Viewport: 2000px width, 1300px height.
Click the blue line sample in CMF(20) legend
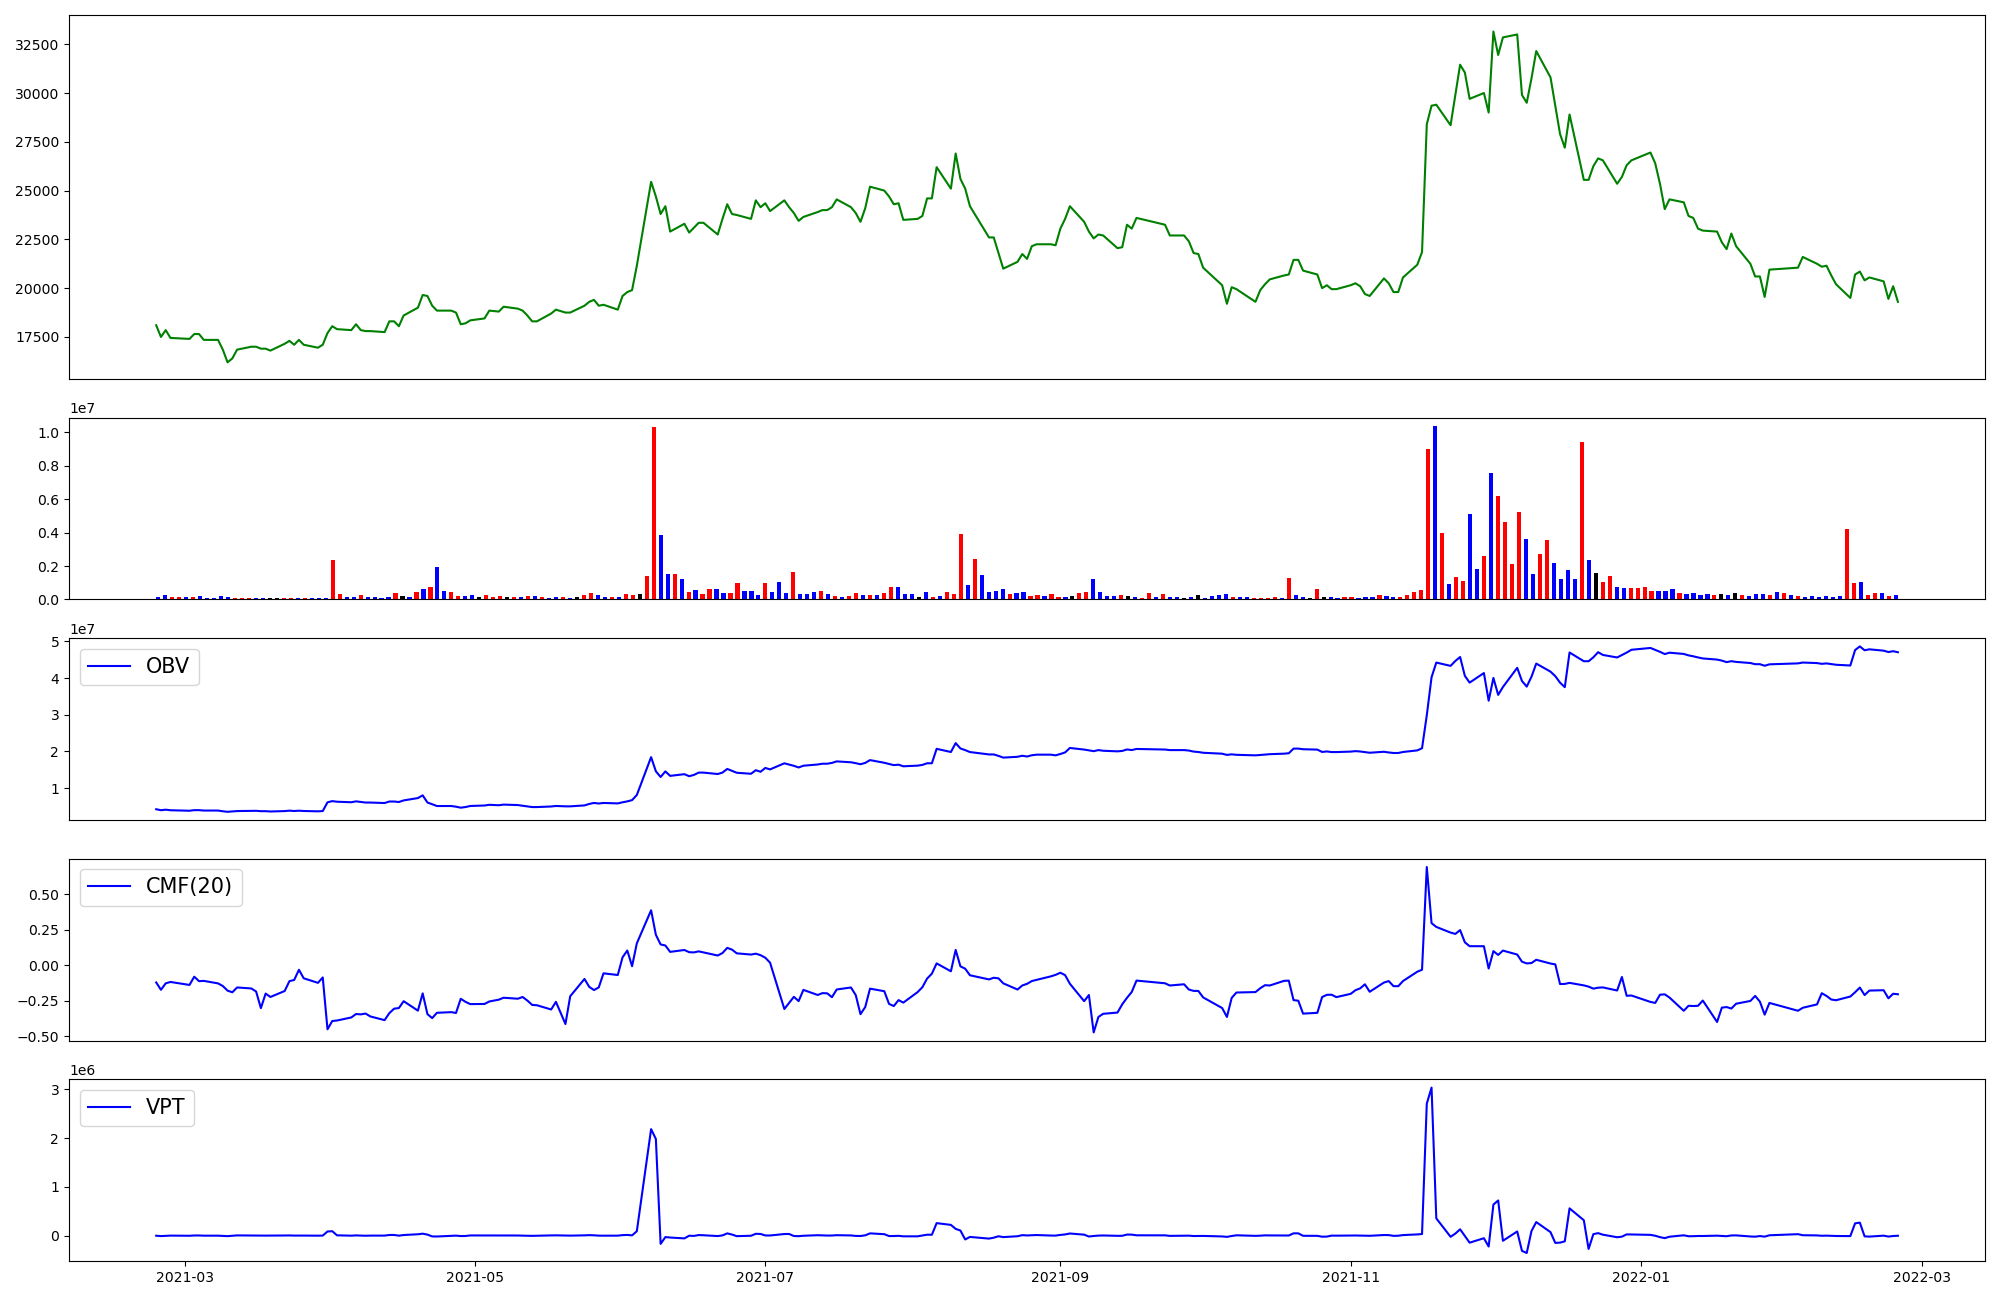pyautogui.click(x=110, y=886)
